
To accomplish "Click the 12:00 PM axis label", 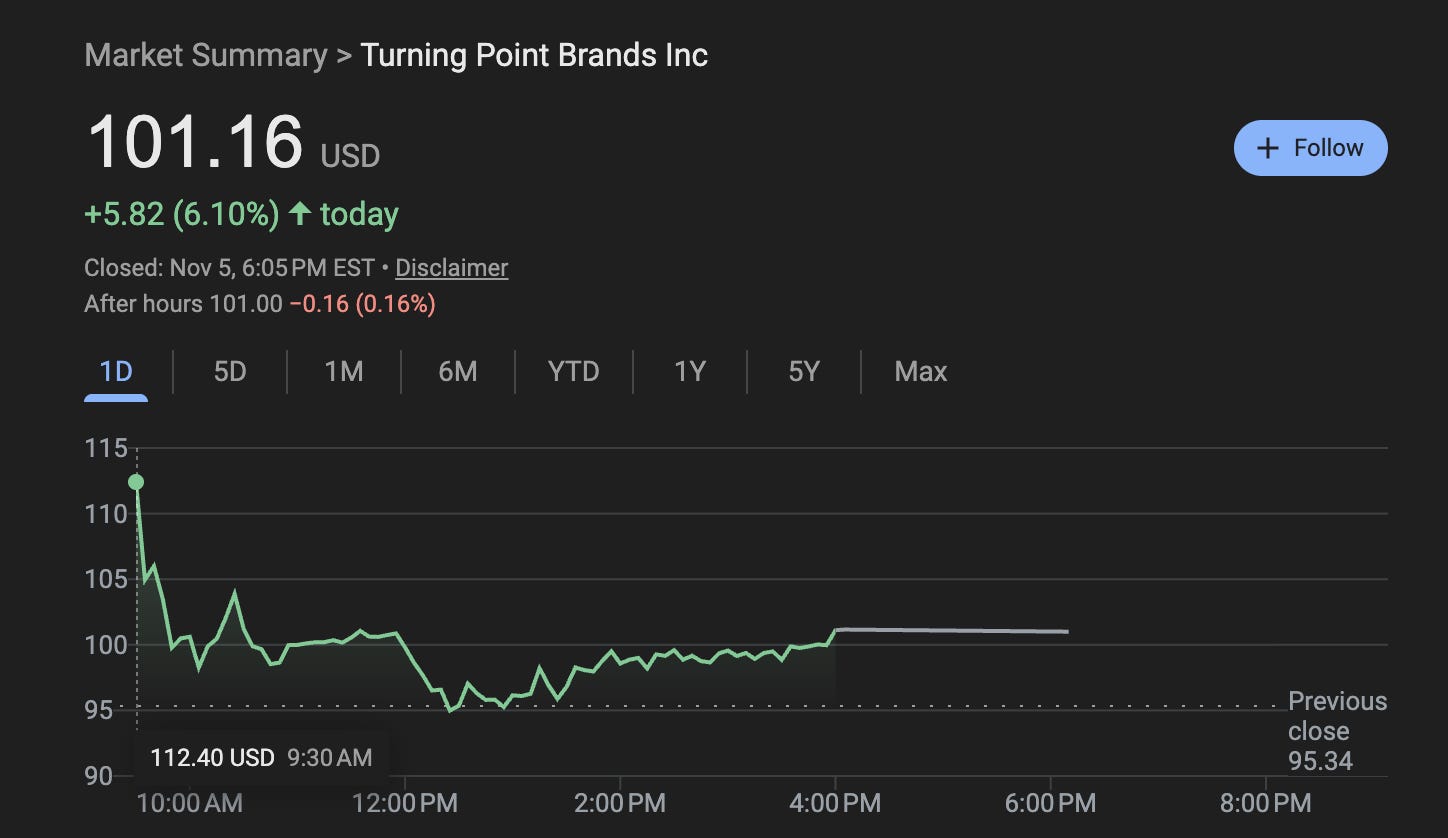I will [405, 802].
